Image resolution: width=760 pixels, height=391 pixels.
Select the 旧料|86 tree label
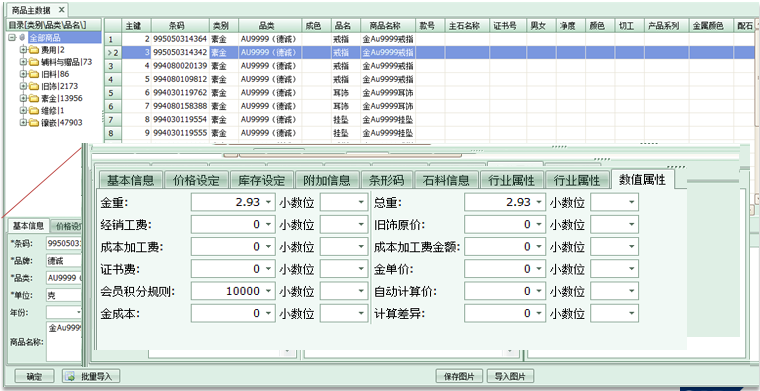pyautogui.click(x=55, y=74)
